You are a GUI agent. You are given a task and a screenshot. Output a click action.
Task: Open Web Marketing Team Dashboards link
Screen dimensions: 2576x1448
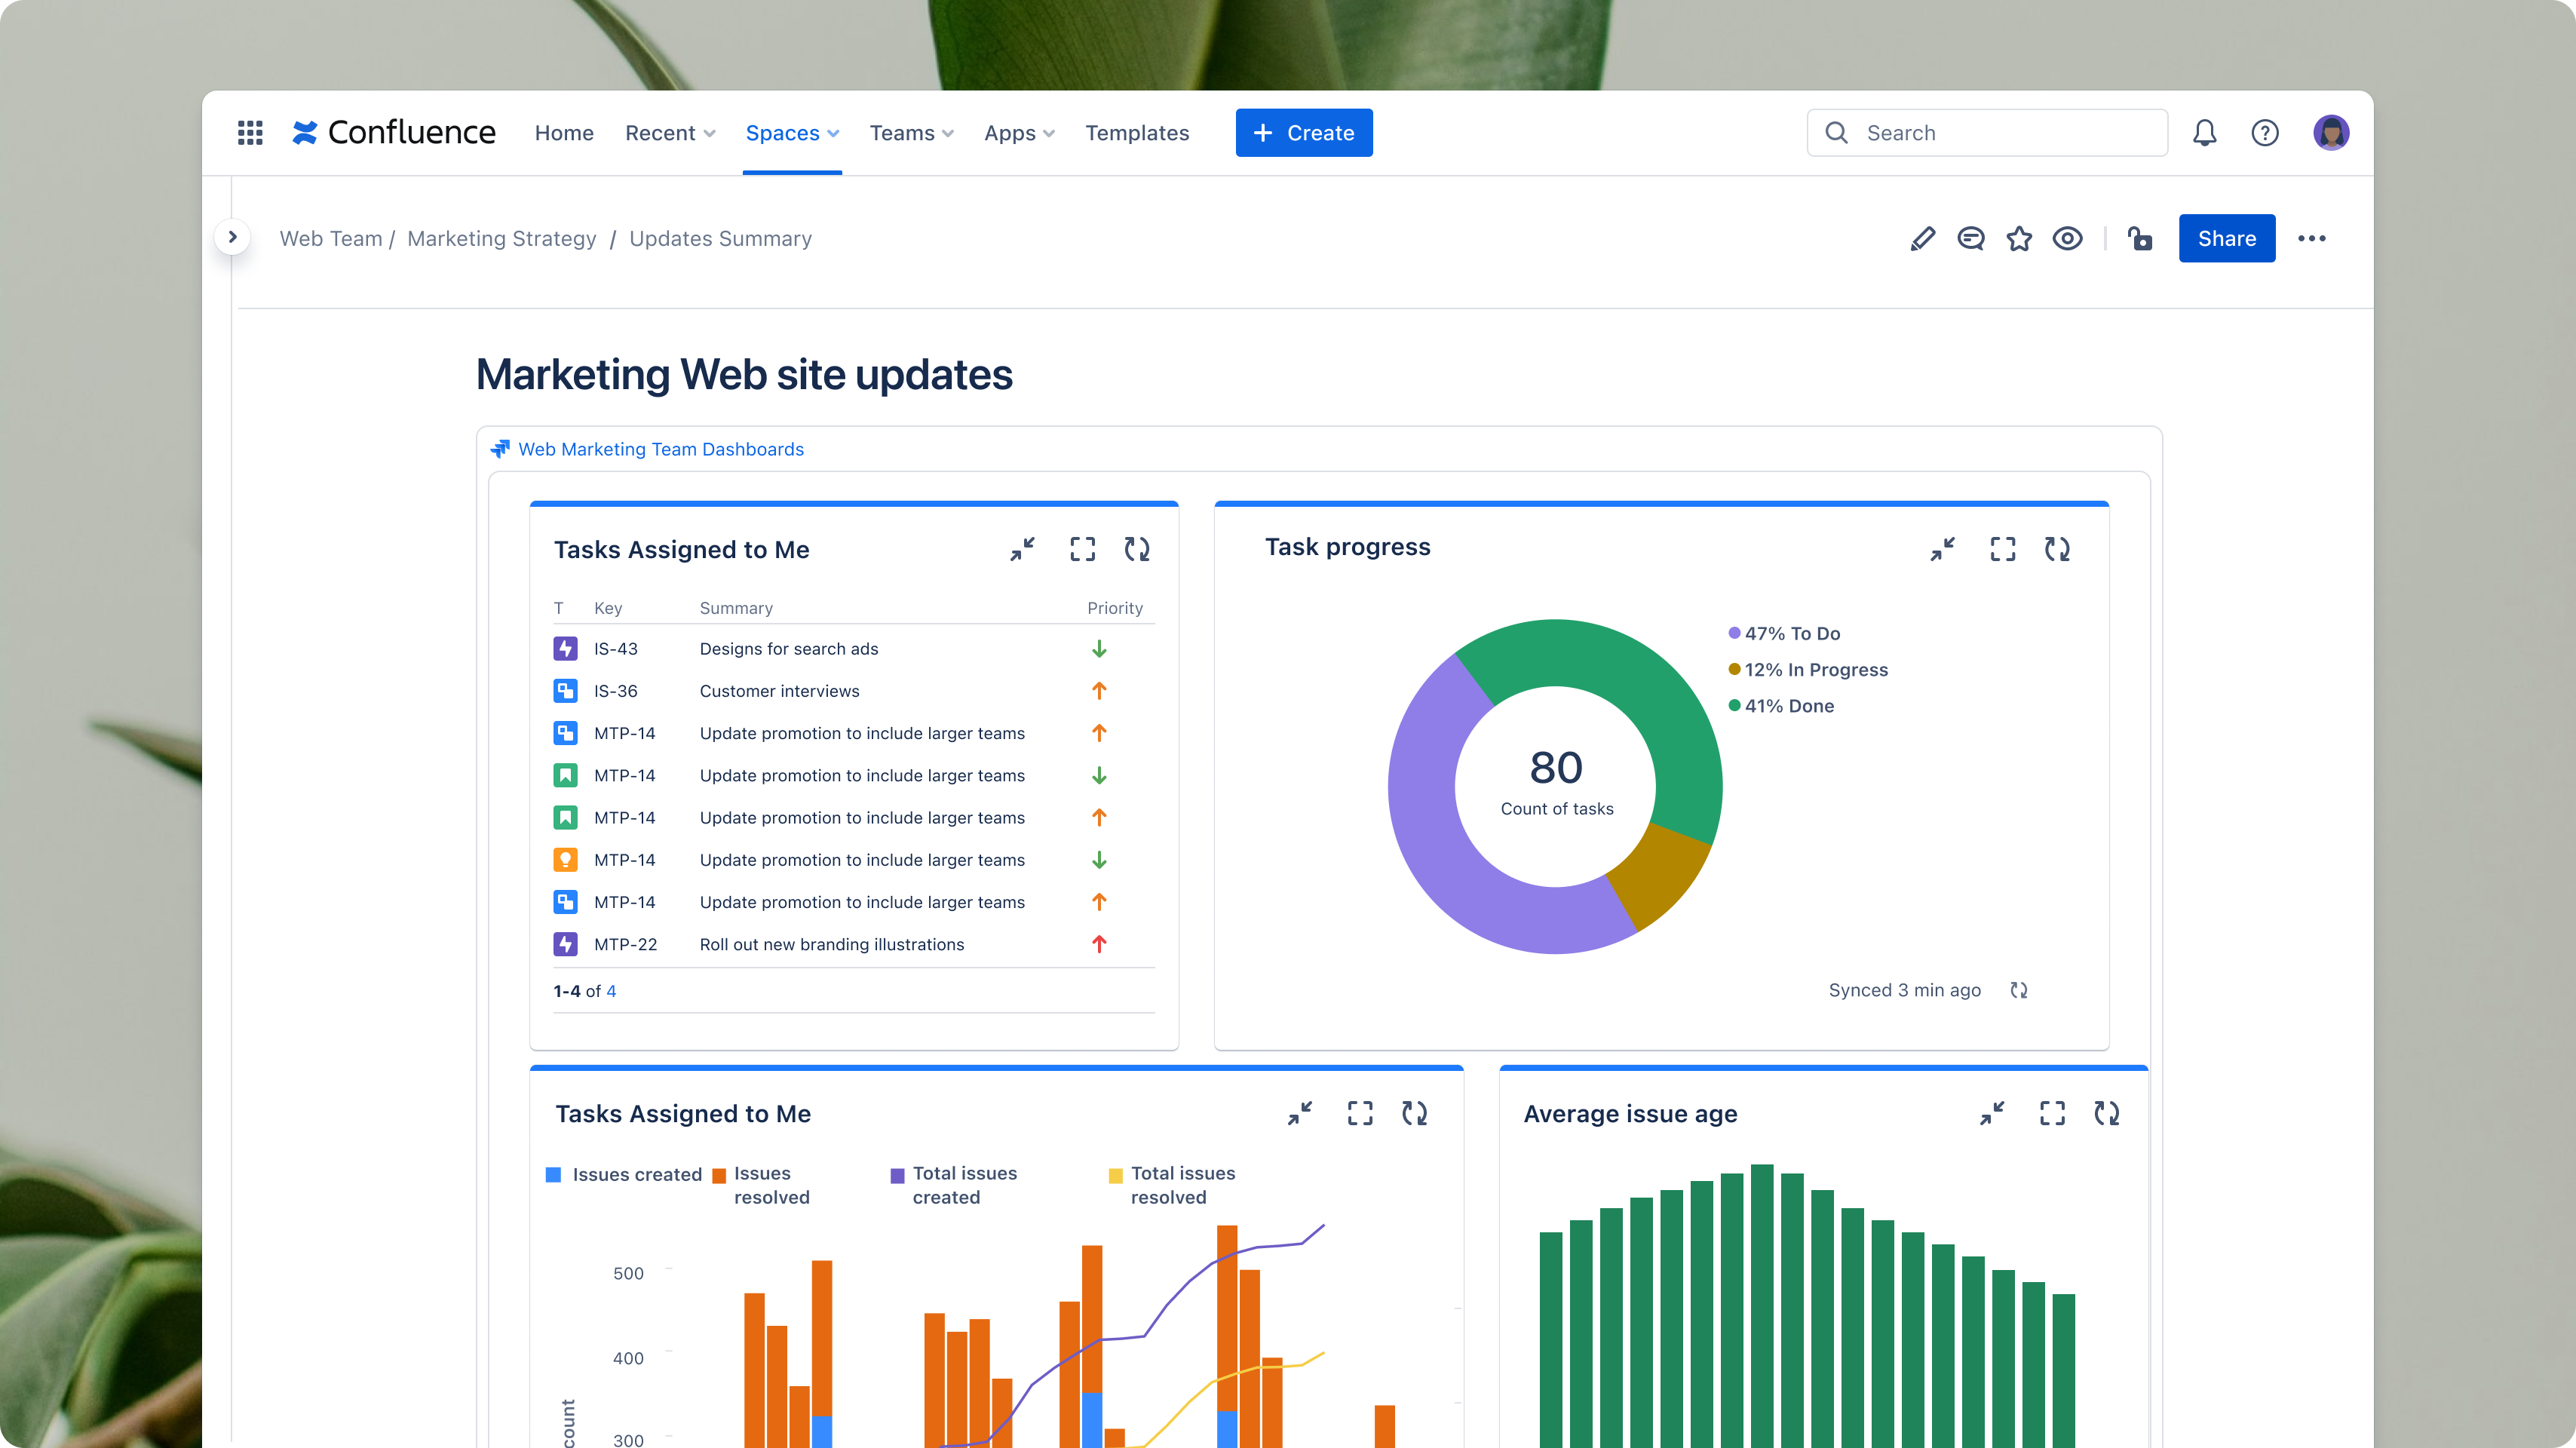coord(660,449)
